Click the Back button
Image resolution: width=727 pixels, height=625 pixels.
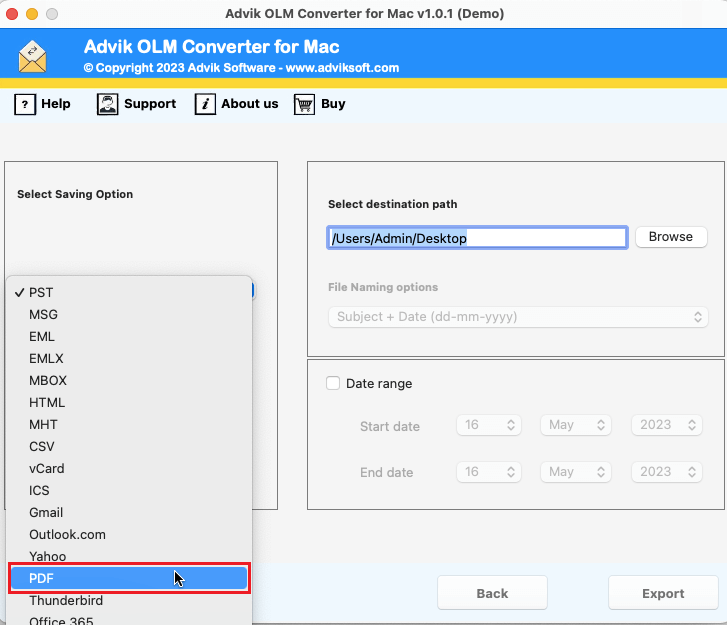492,593
